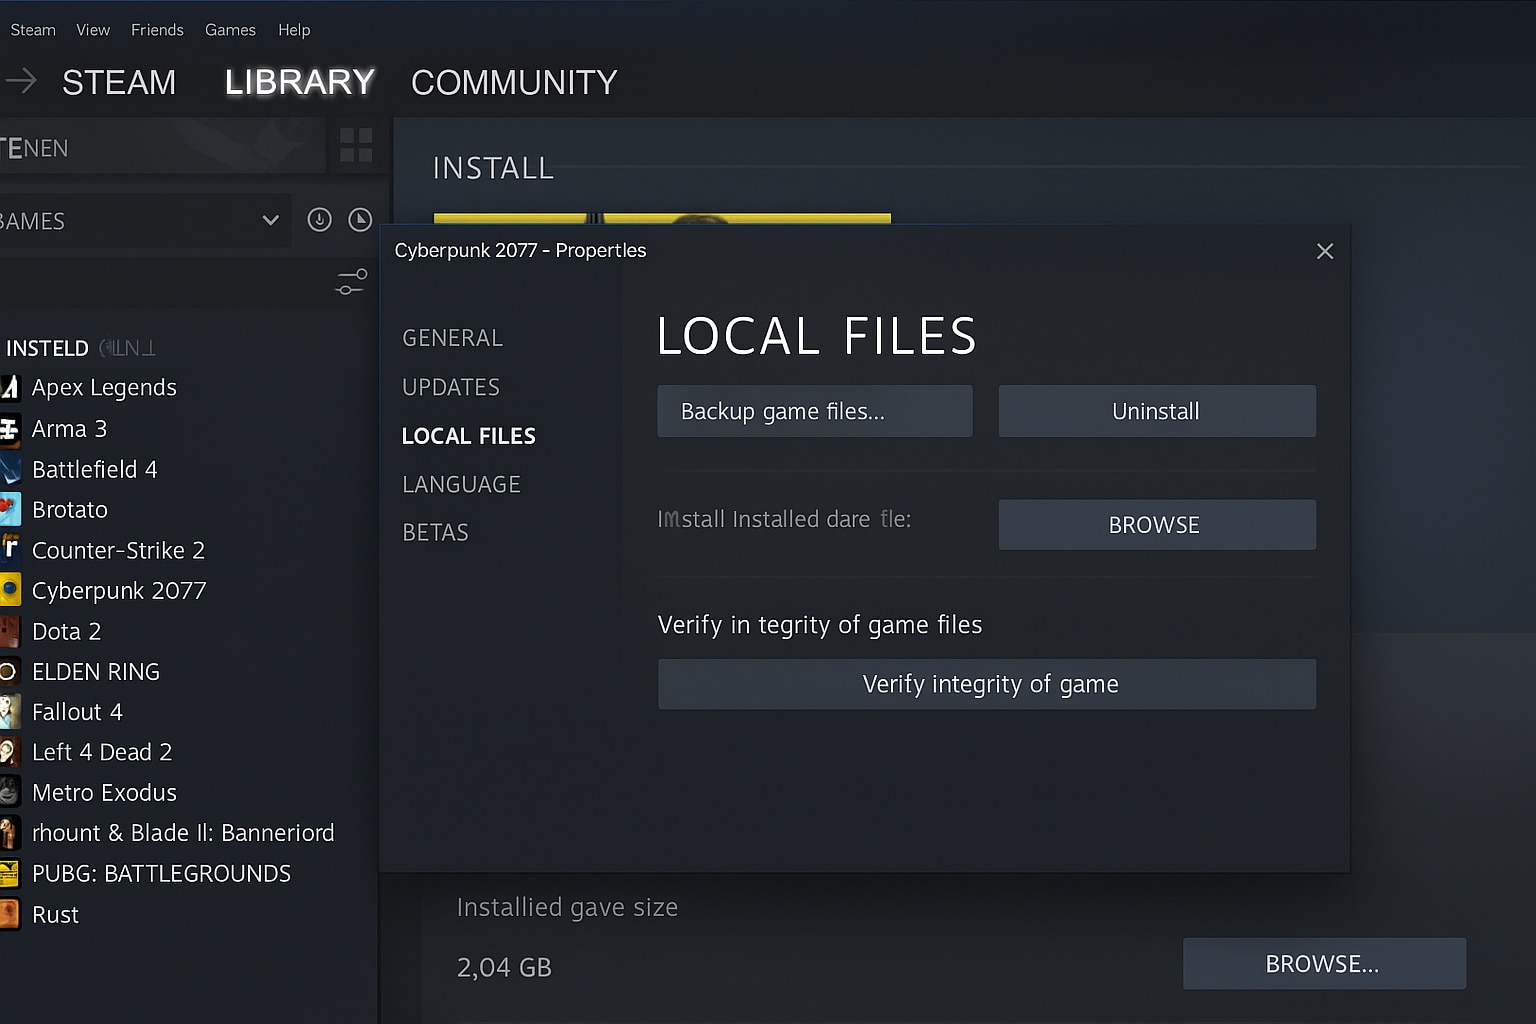1536x1024 pixels.
Task: Click the Bannerlord game icon
Action: [10, 833]
